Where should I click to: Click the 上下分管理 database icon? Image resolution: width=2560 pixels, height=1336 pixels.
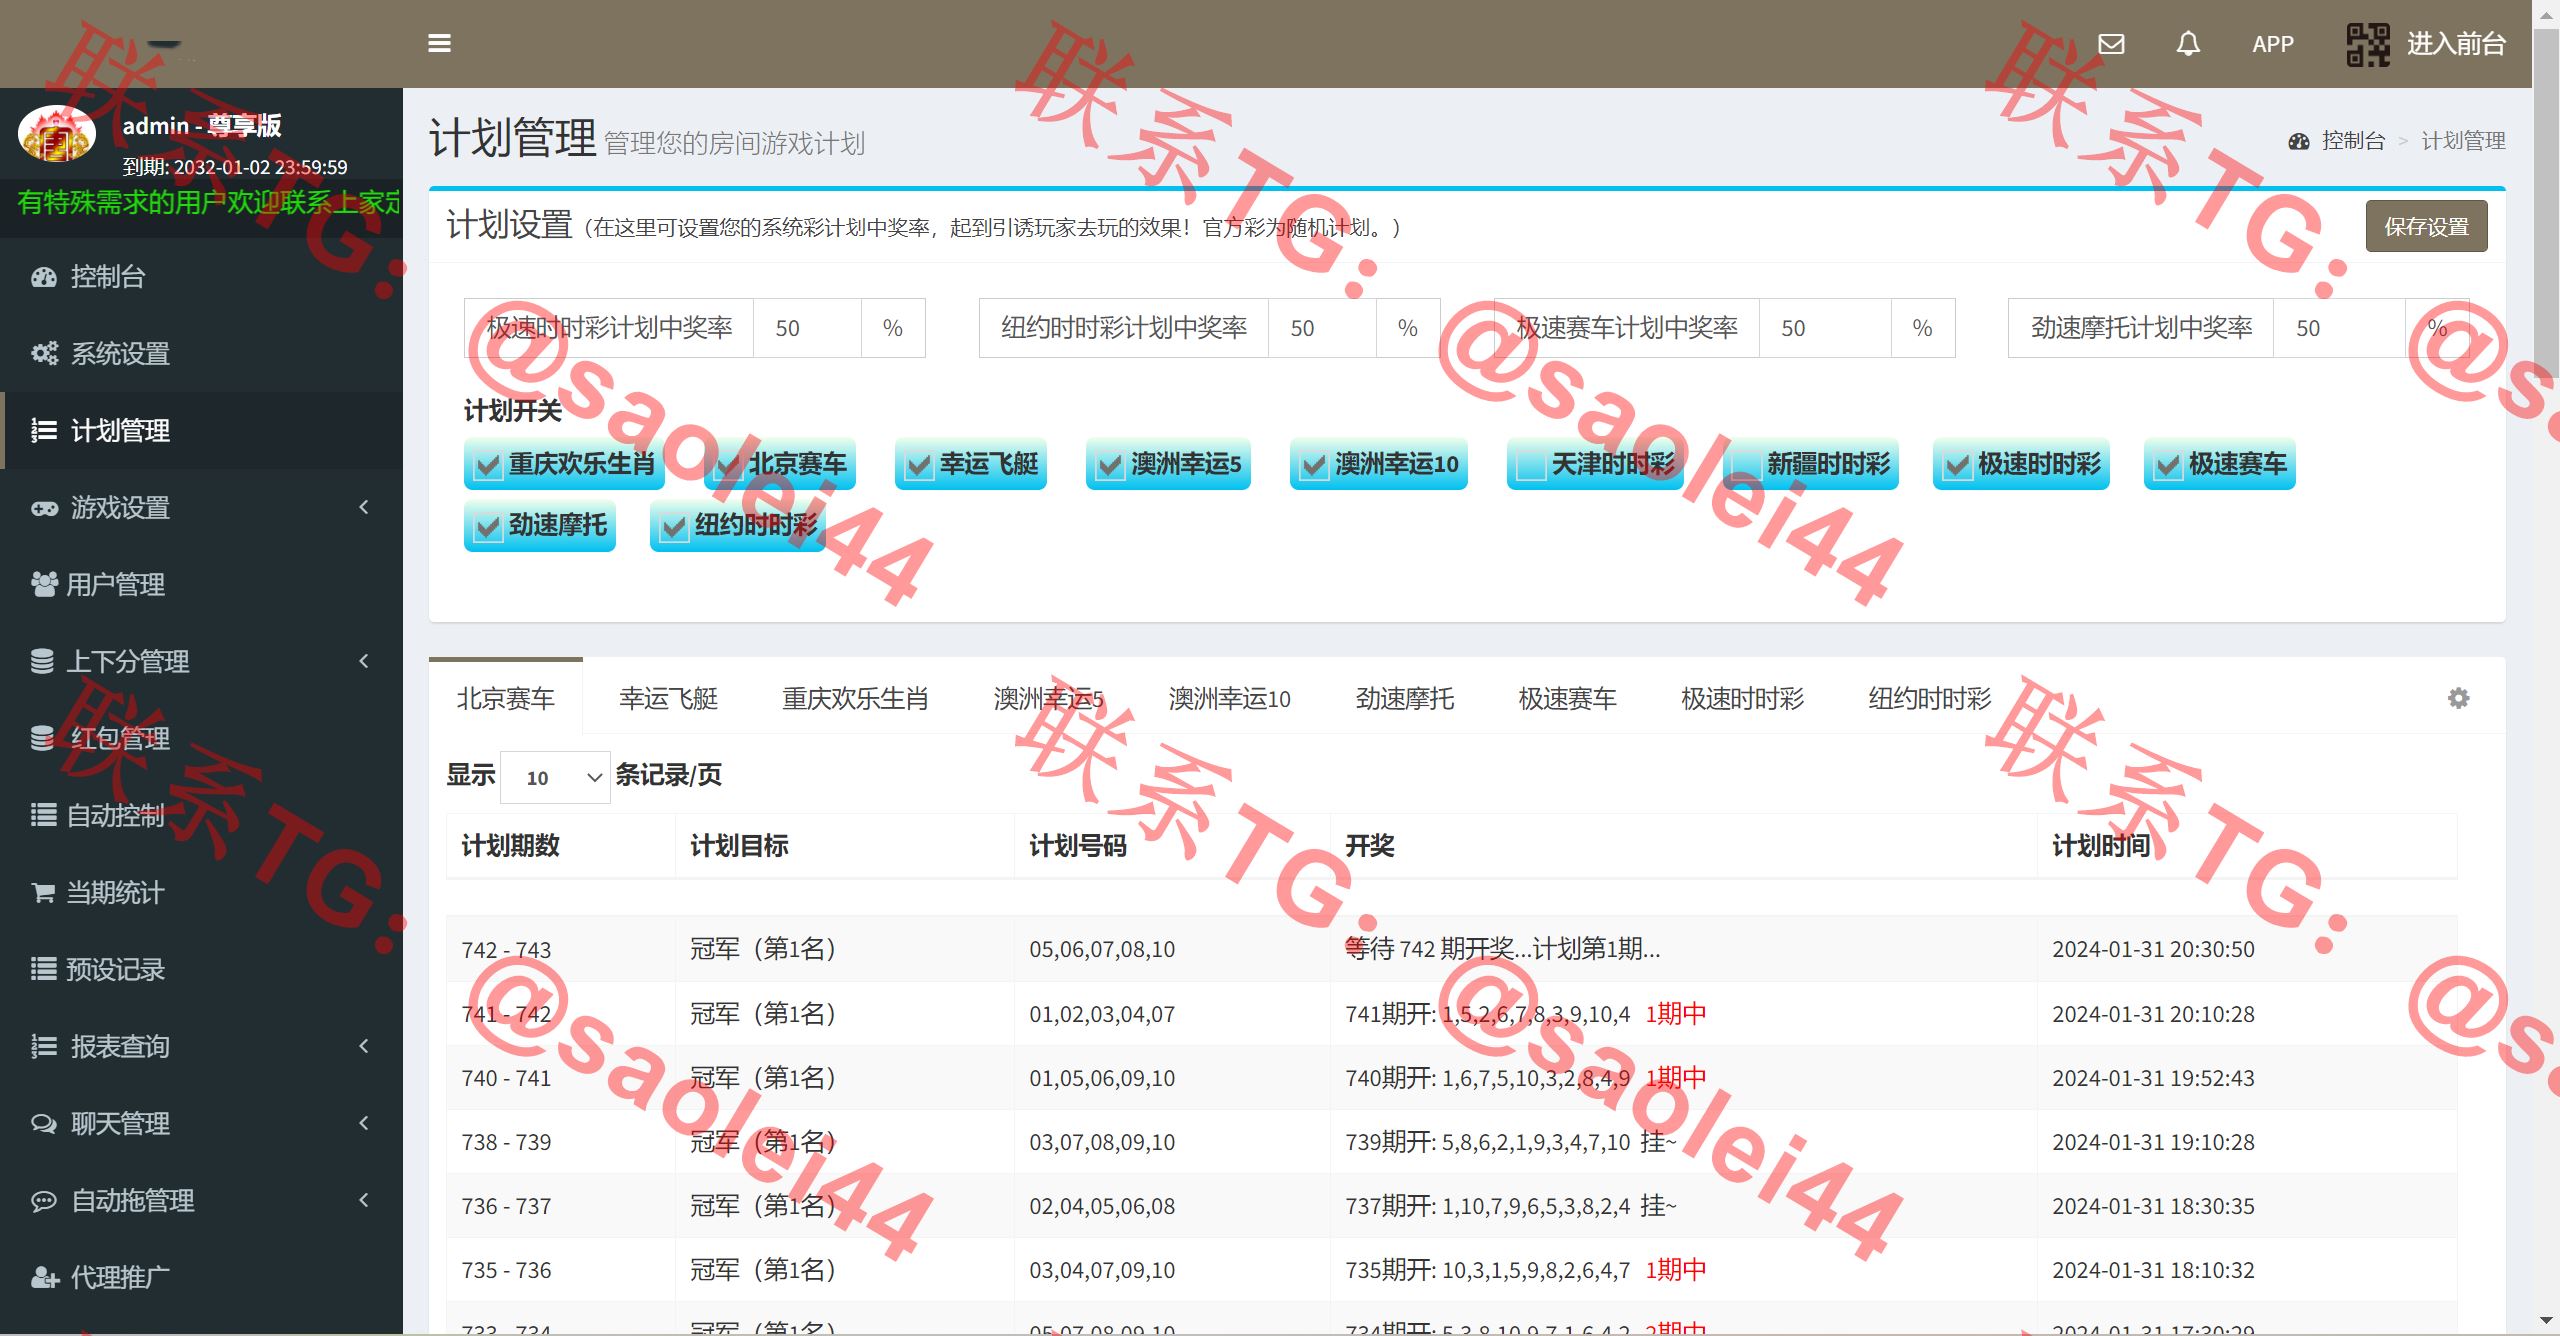click(x=42, y=661)
